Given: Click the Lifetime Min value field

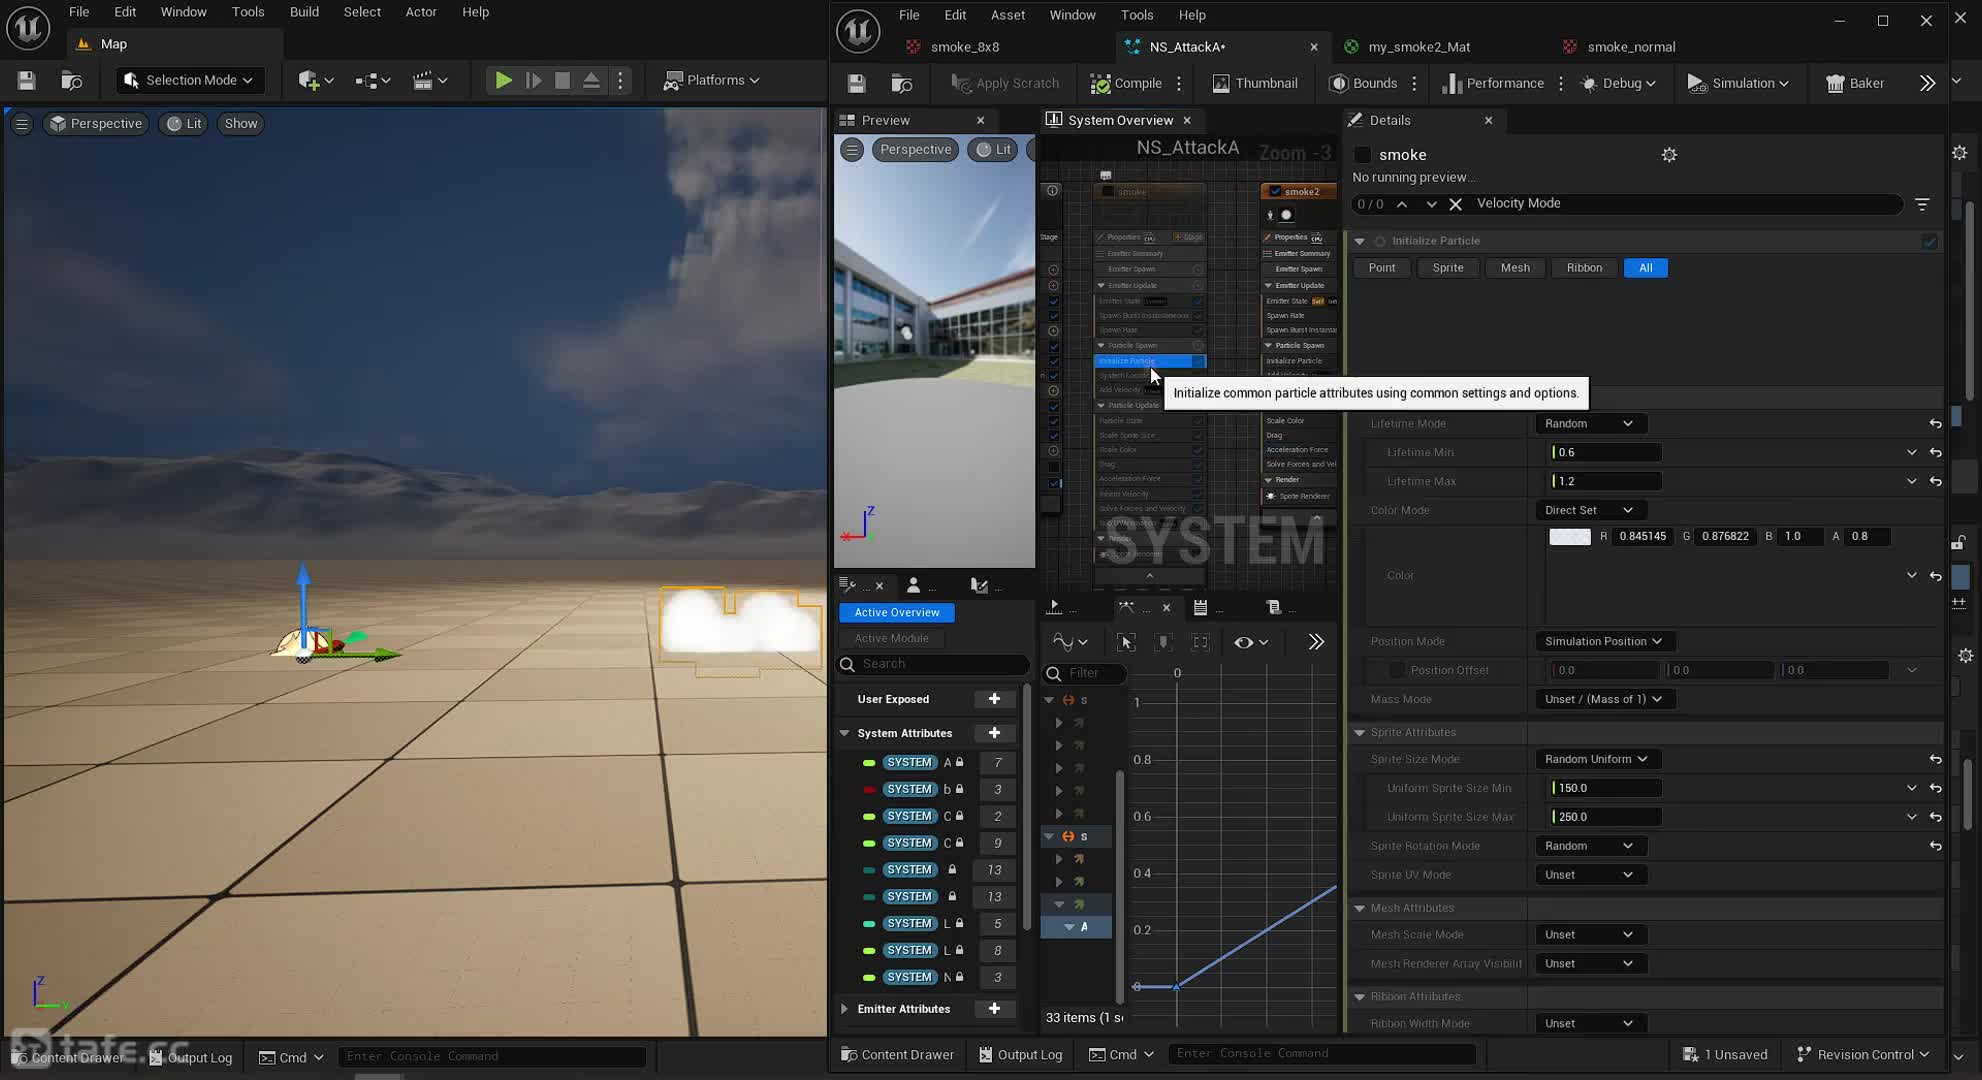Looking at the screenshot, I should point(1606,452).
